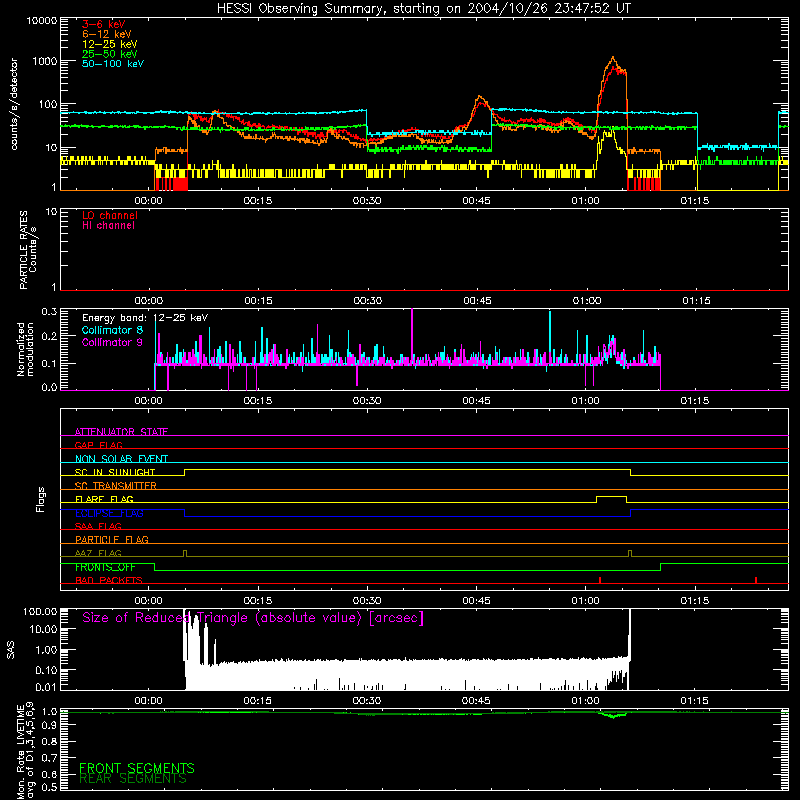Click the ATTENUATOR_STATE flag label
The width and height of the screenshot is (800, 800).
[x=121, y=432]
